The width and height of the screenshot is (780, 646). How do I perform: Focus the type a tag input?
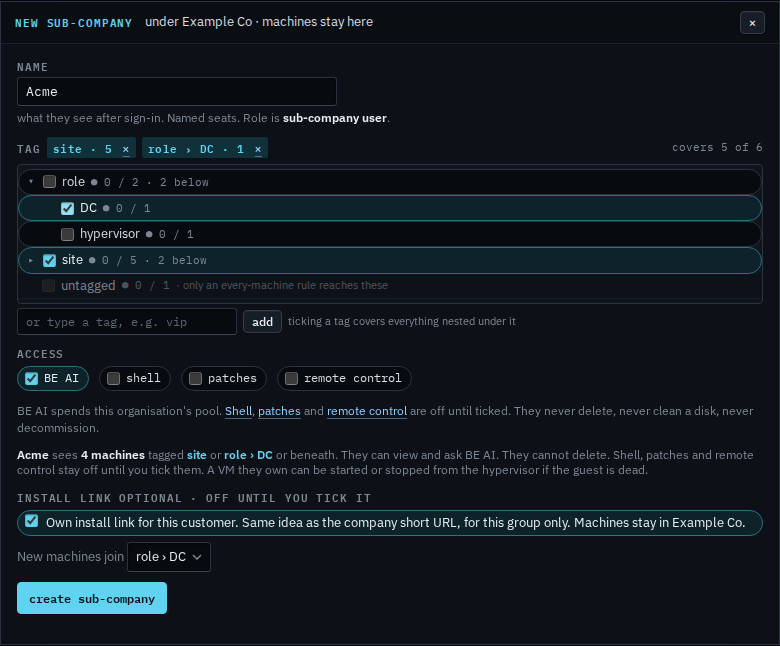click(127, 322)
